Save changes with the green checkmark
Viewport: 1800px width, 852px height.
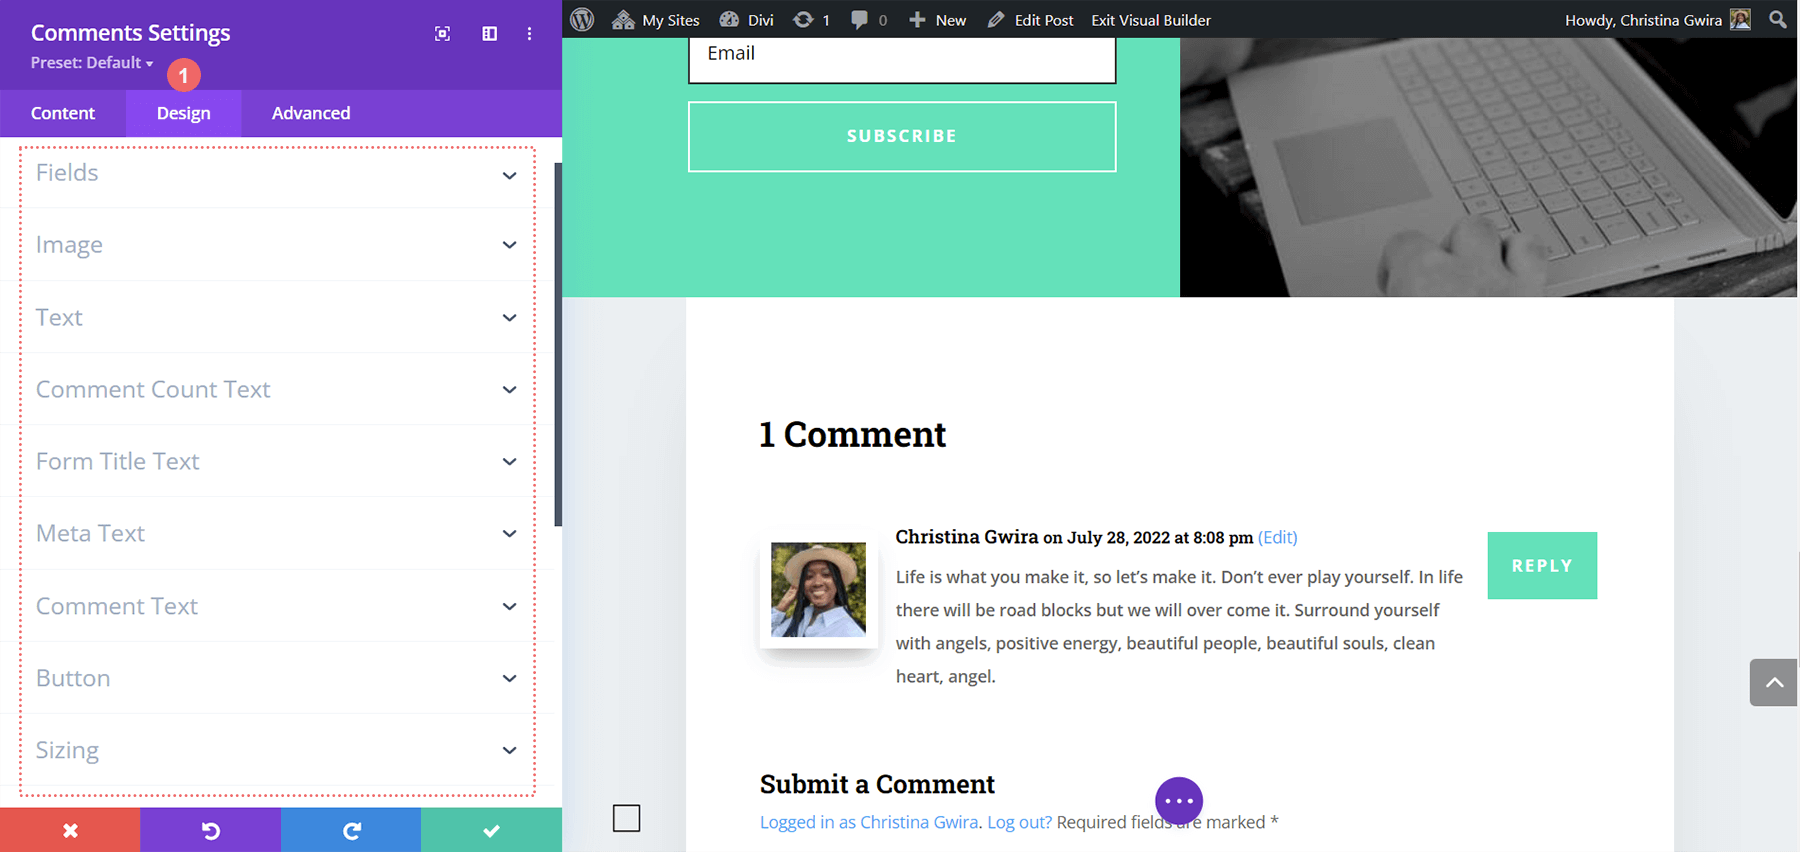[491, 830]
